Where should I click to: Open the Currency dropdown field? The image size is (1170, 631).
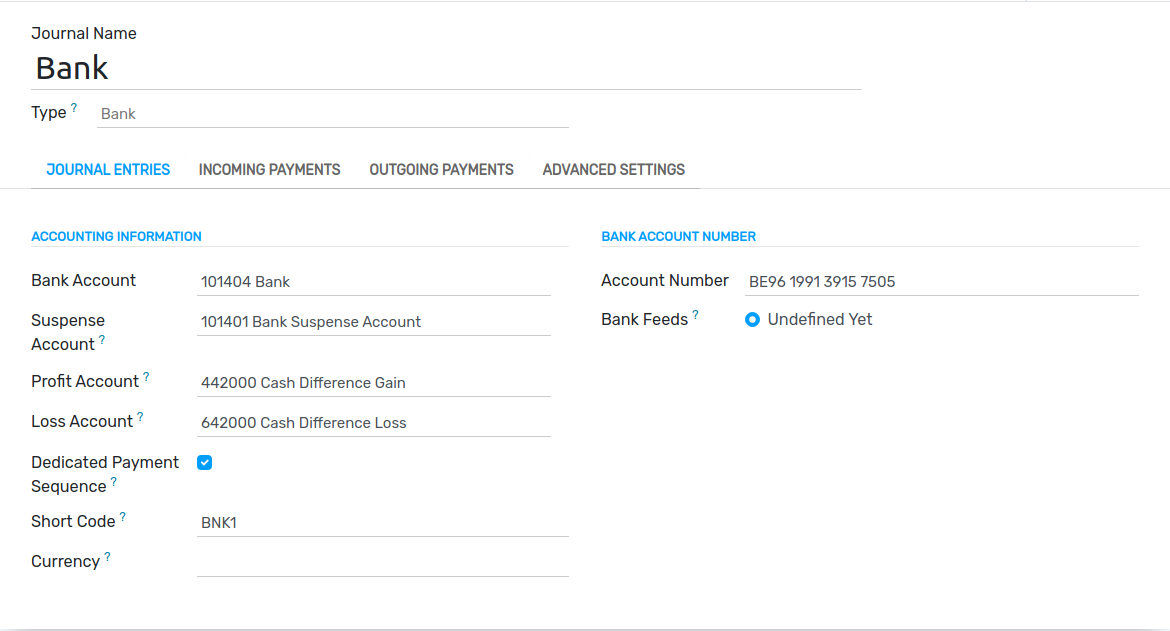coord(383,562)
